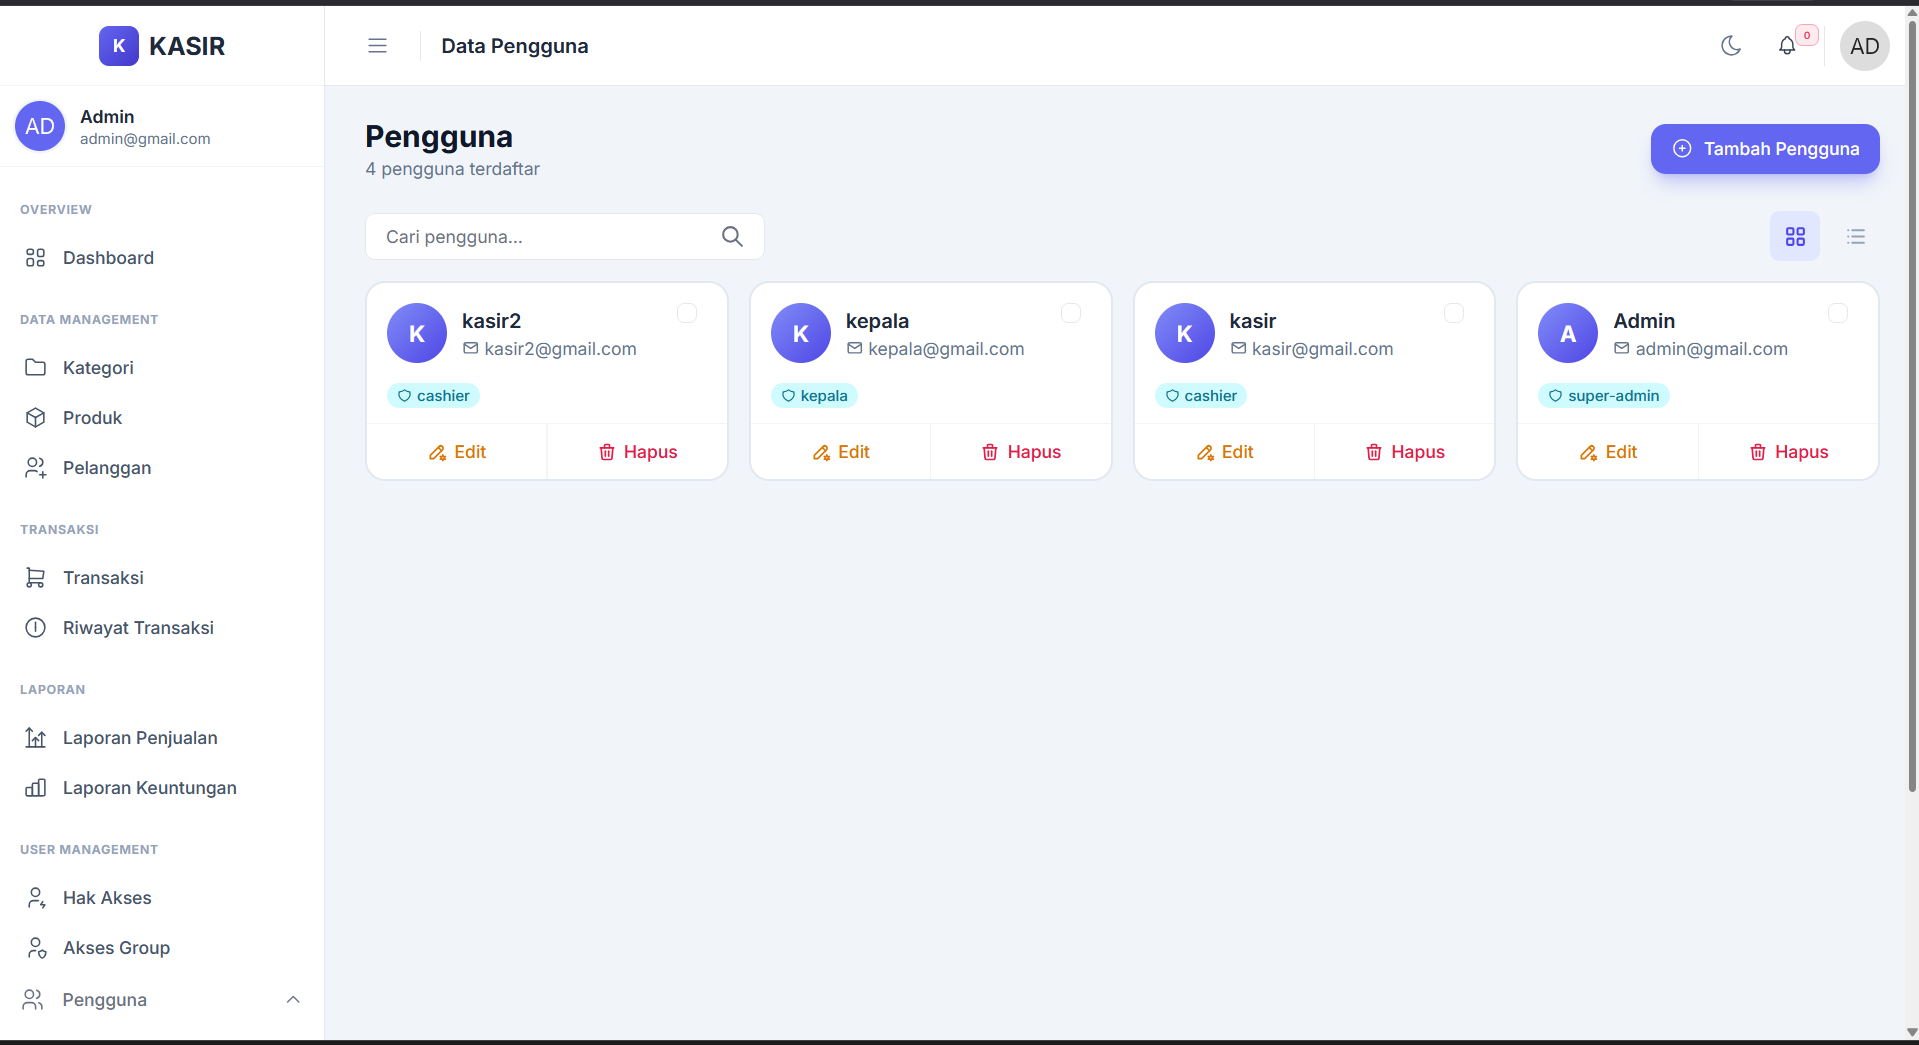Switch to dark mode moon icon
Screen dimensions: 1919x1045
point(1731,46)
